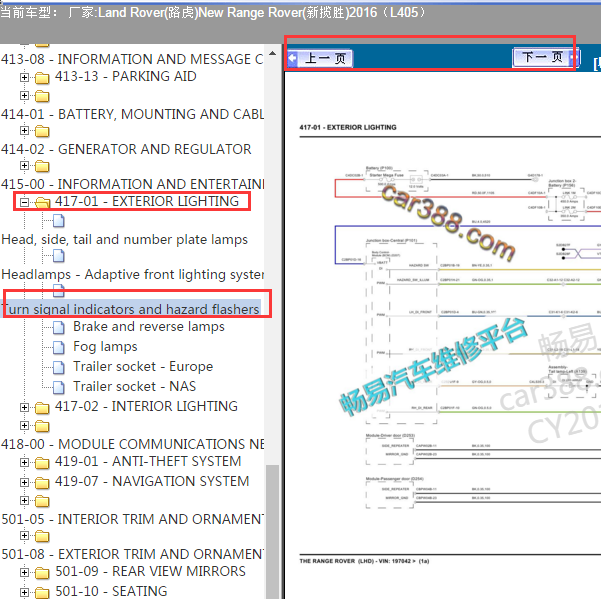Expand the 419-01 ANTI-THEFT SYSTEM node
This screenshot has width=601, height=599.
24,462
